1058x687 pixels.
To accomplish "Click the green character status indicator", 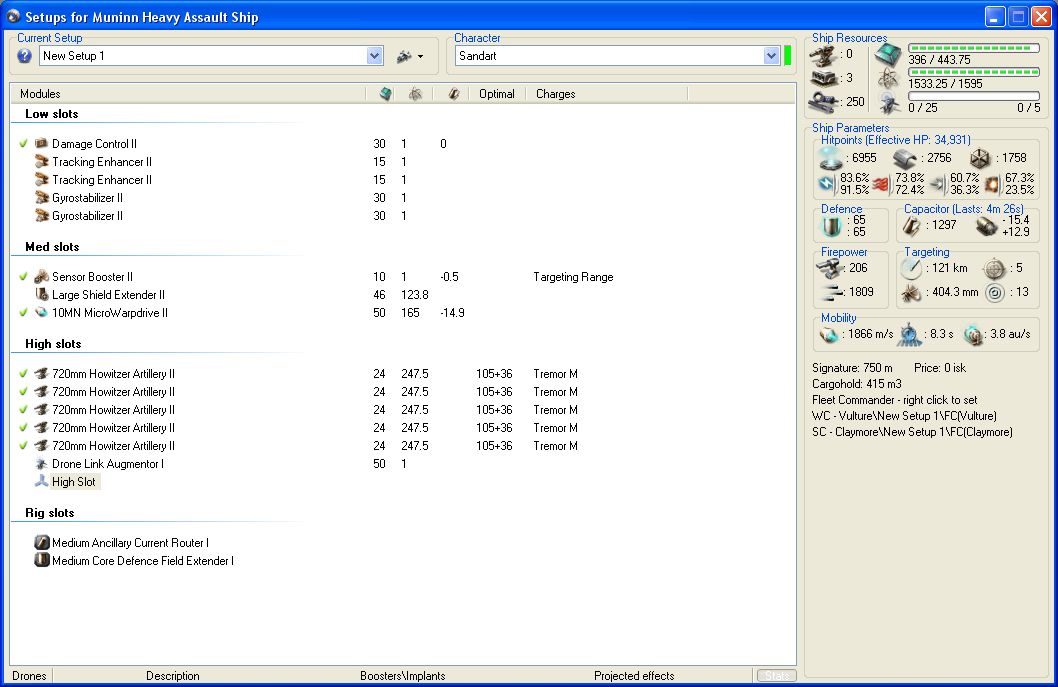I will click(787, 56).
